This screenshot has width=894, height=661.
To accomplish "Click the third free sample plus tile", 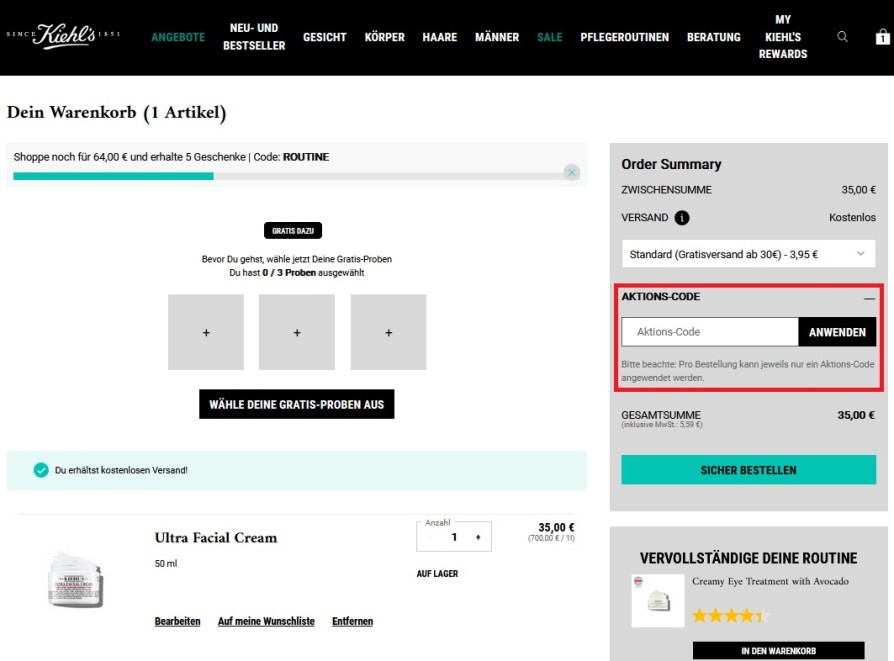I will (388, 332).
